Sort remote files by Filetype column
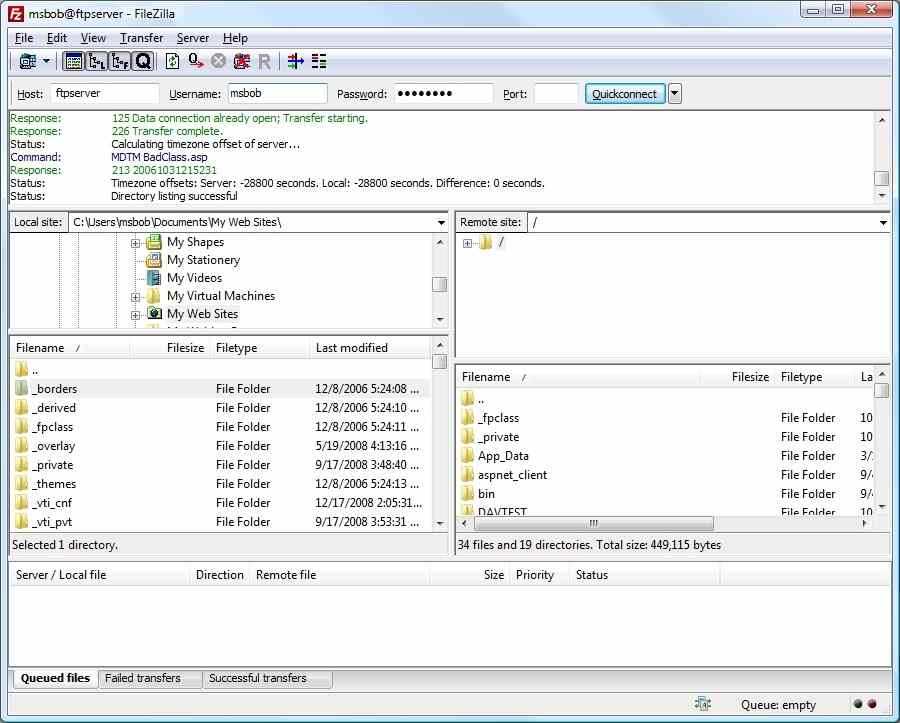Viewport: 900px width, 723px height. (816, 377)
